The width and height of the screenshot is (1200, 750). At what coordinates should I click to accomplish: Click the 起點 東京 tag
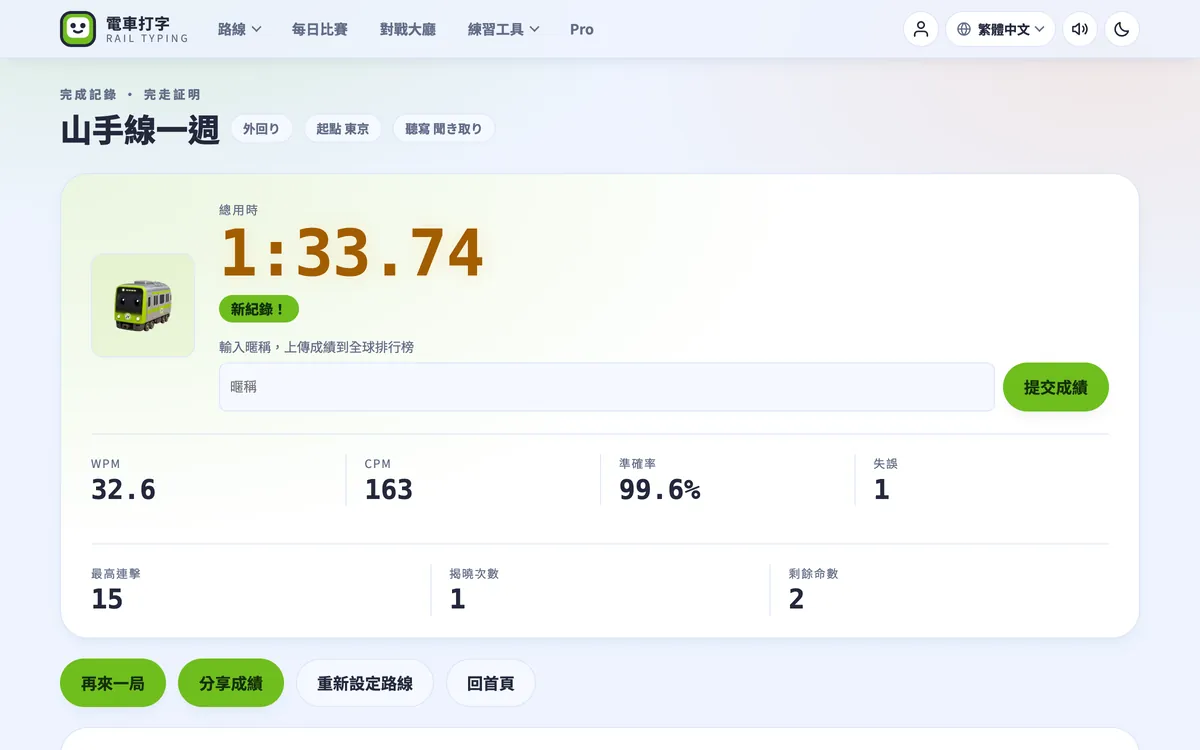pyautogui.click(x=343, y=129)
